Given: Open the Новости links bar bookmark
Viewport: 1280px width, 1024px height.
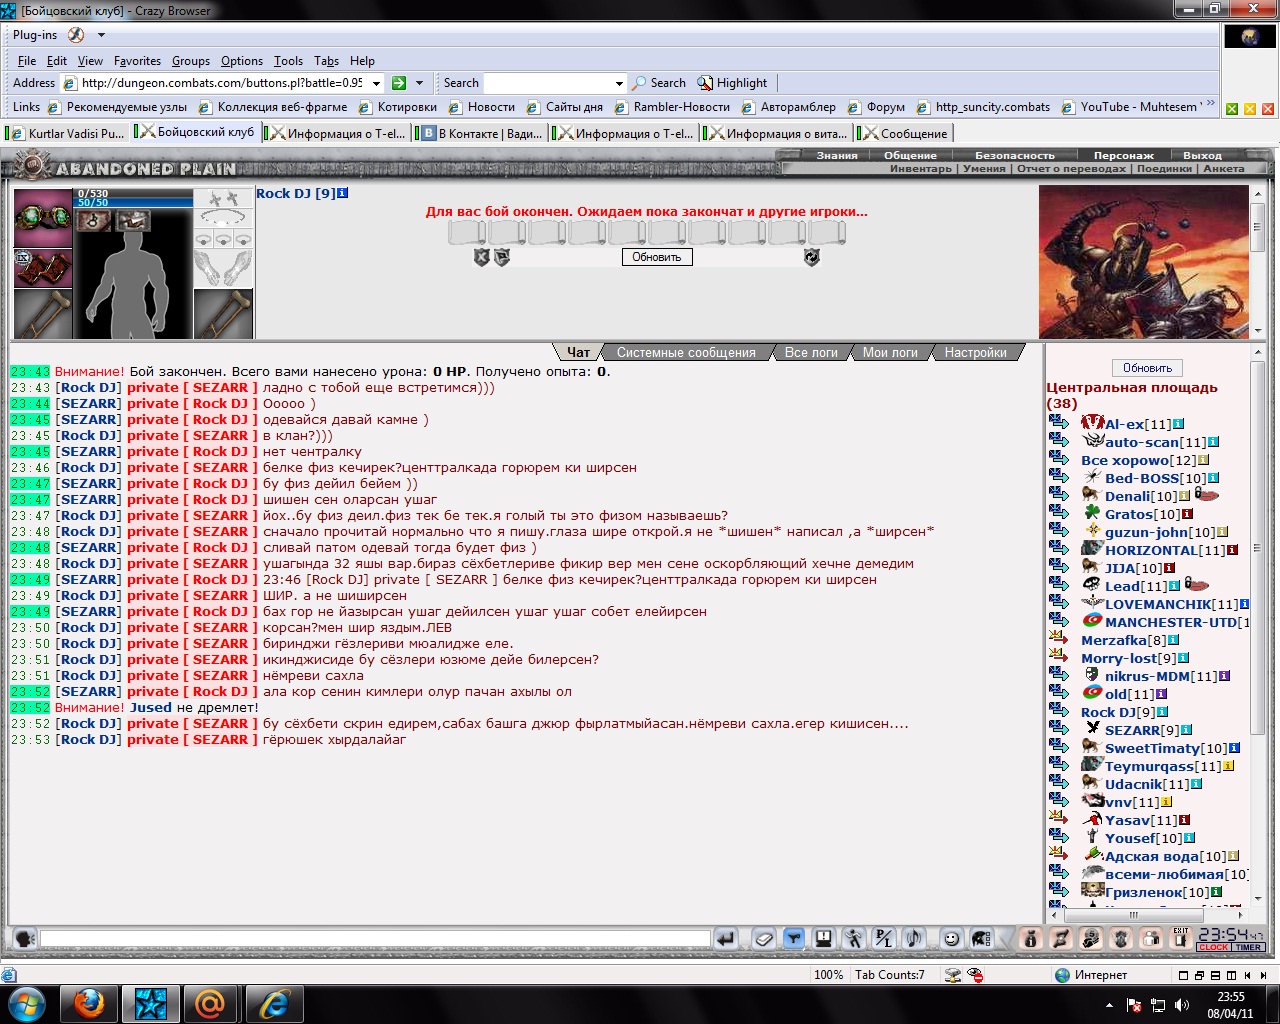Looking at the screenshot, I should point(482,107).
